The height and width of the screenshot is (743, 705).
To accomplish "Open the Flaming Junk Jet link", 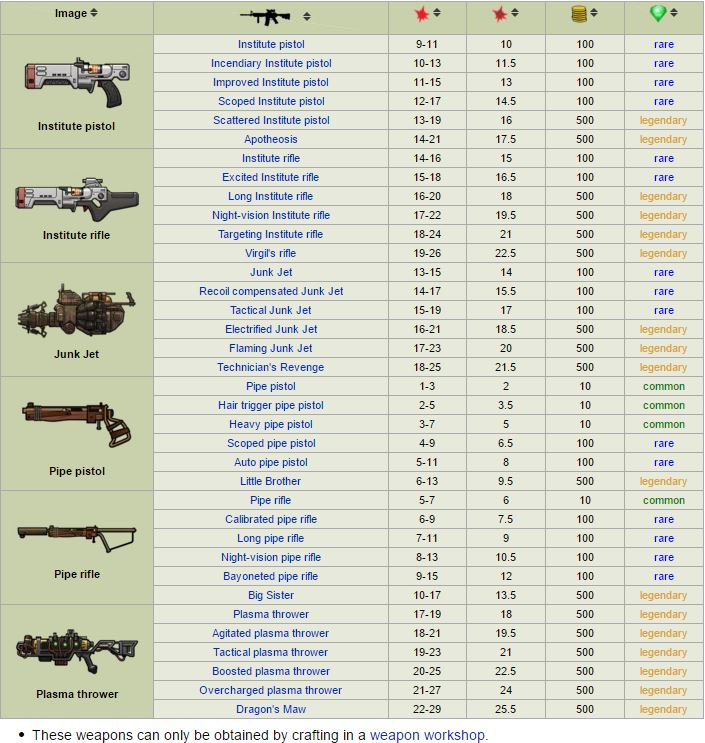I will click(x=271, y=348).
